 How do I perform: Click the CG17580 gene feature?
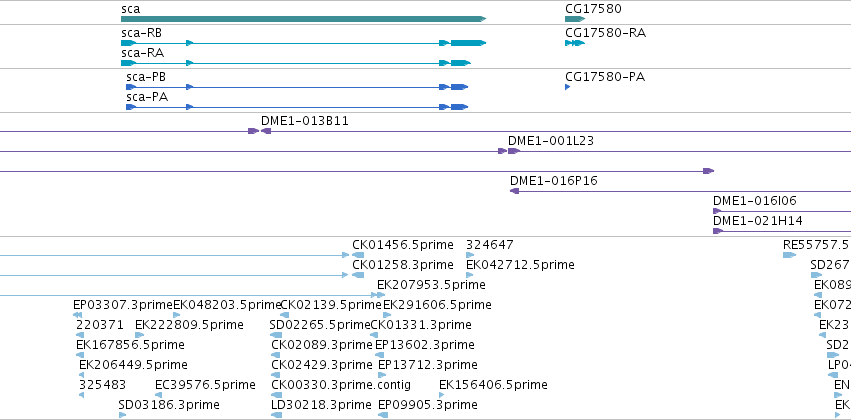575,19
